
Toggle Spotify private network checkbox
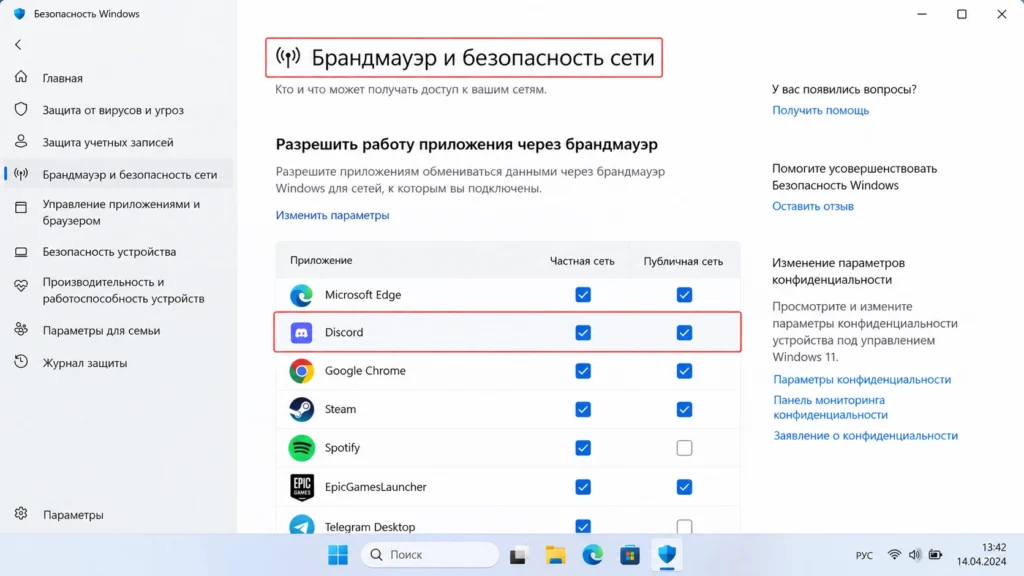tap(583, 448)
